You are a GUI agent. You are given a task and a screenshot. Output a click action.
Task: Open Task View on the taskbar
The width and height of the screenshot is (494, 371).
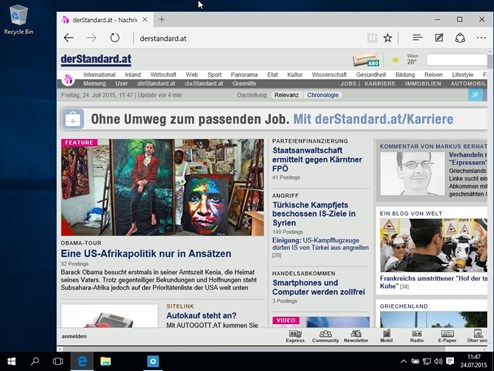(58, 361)
